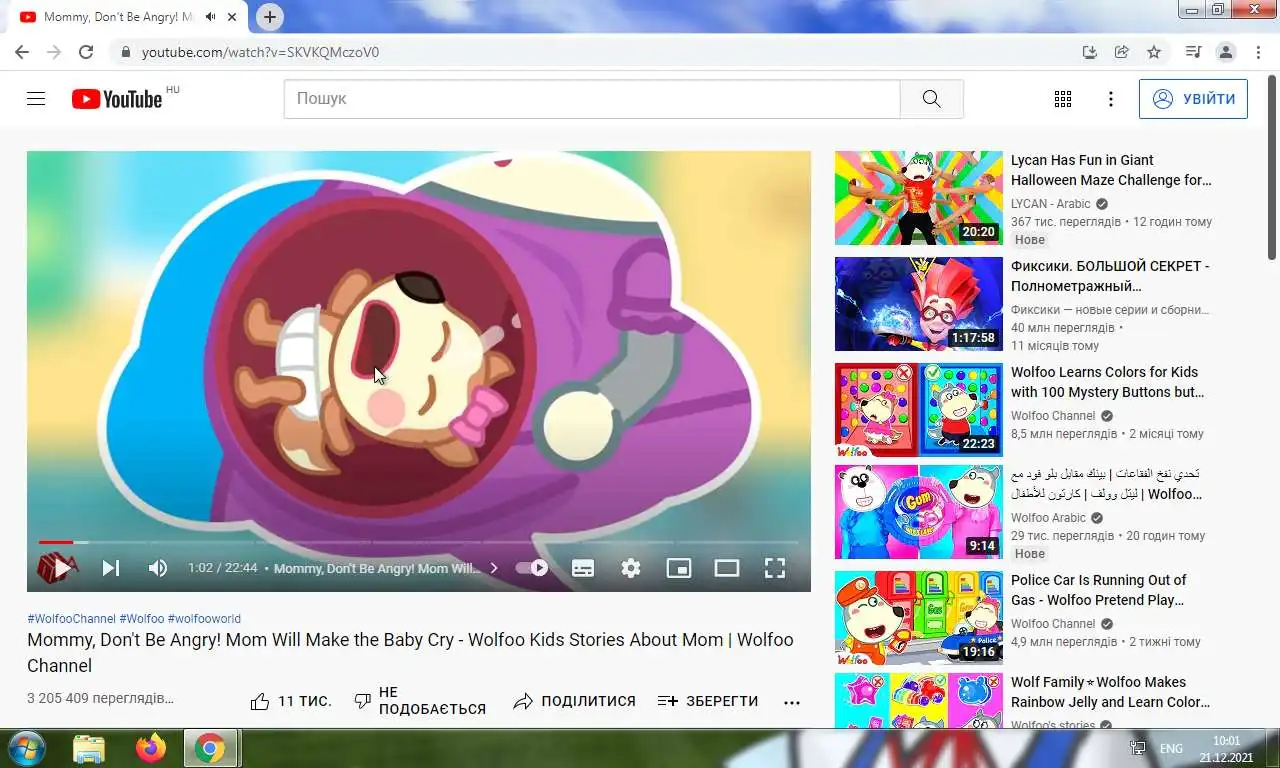Open Фиксики БОЛЬШОЙ СЕКРЕТ video title
1280x768 pixels.
[1110, 276]
